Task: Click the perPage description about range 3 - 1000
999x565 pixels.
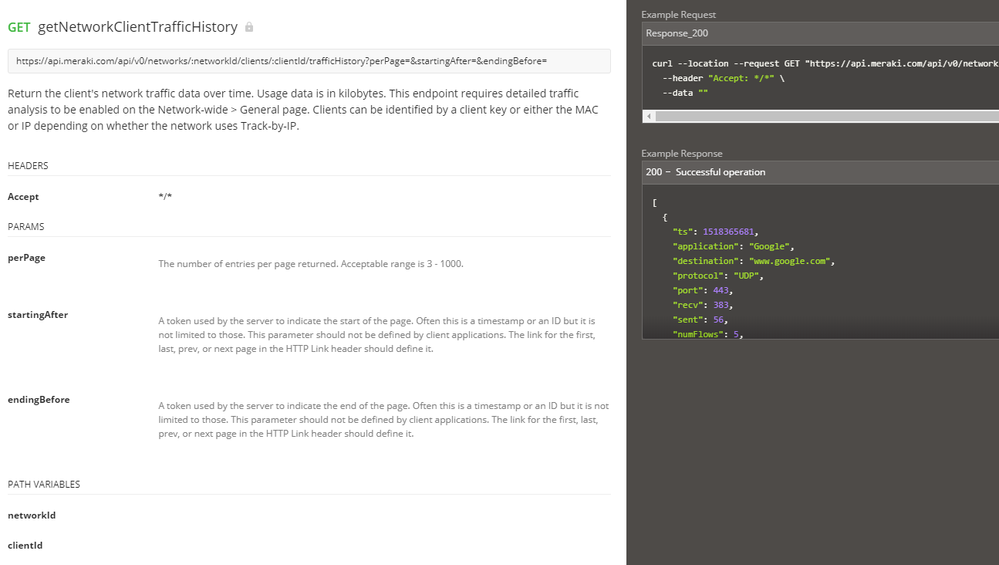Action: click(x=311, y=264)
